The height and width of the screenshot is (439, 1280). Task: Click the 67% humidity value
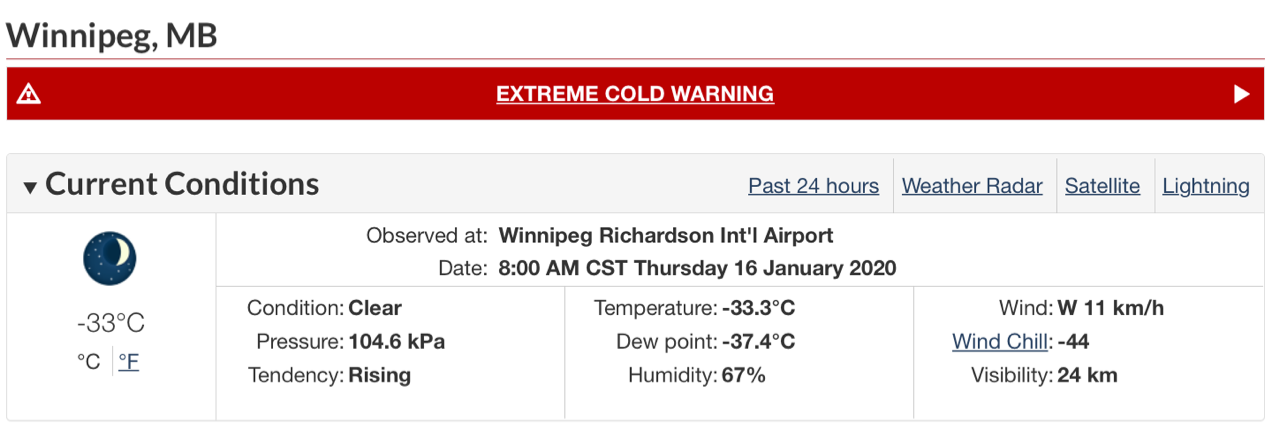(743, 376)
